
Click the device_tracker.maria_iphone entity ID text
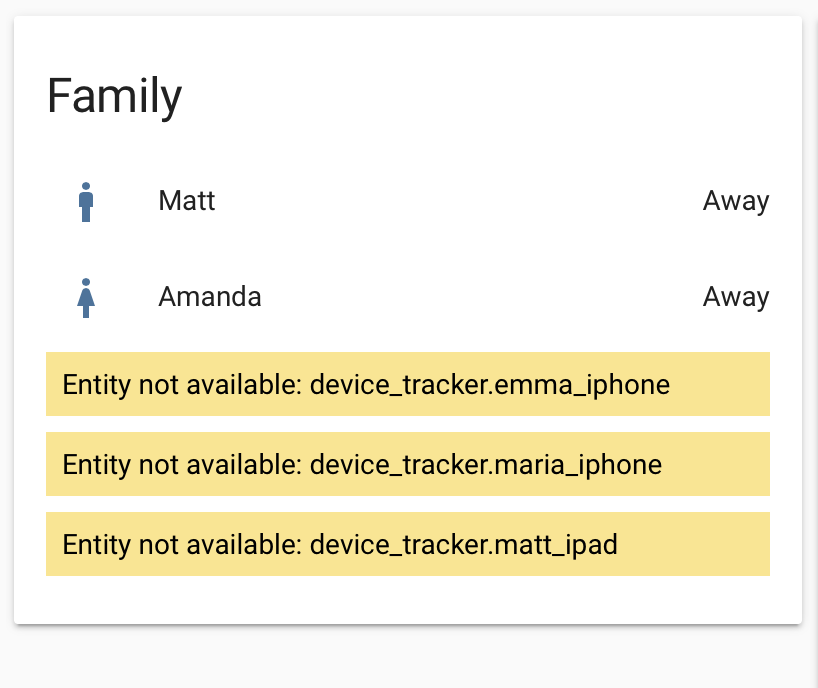pyautogui.click(x=486, y=464)
